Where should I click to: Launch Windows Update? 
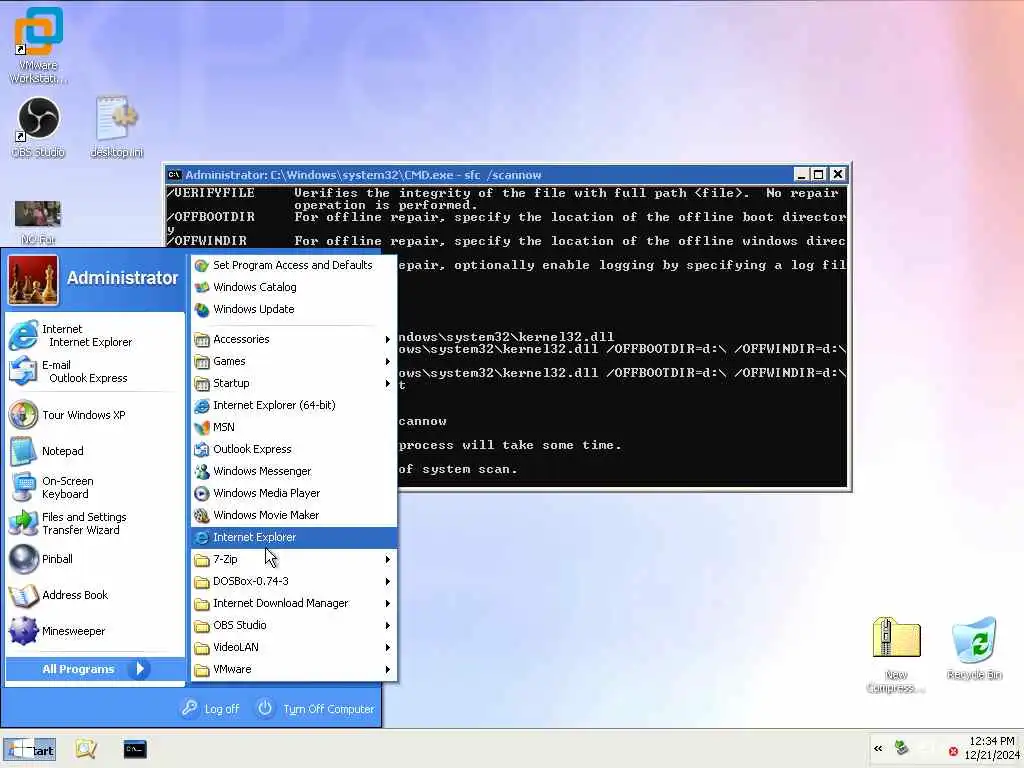pyautogui.click(x=293, y=310)
